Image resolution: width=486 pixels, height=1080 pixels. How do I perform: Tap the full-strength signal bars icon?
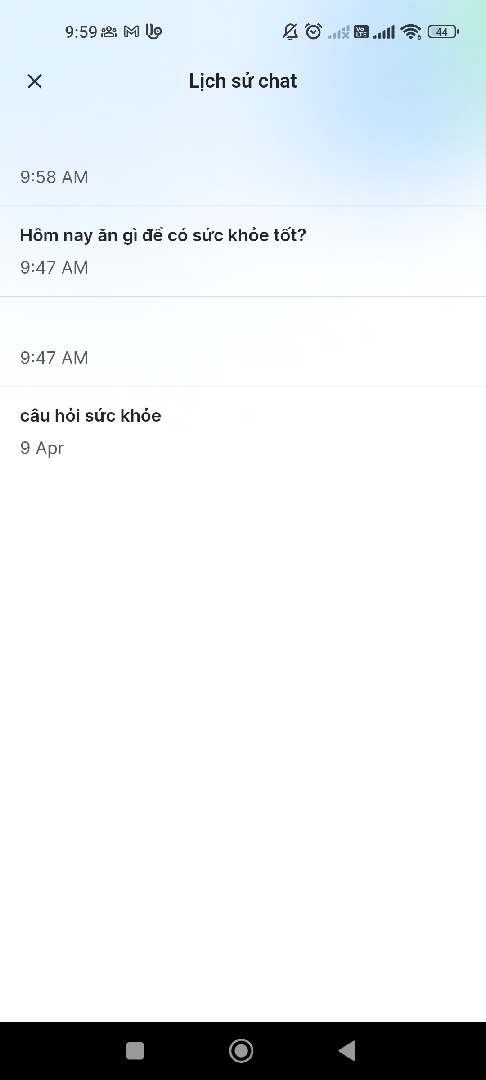(x=384, y=32)
